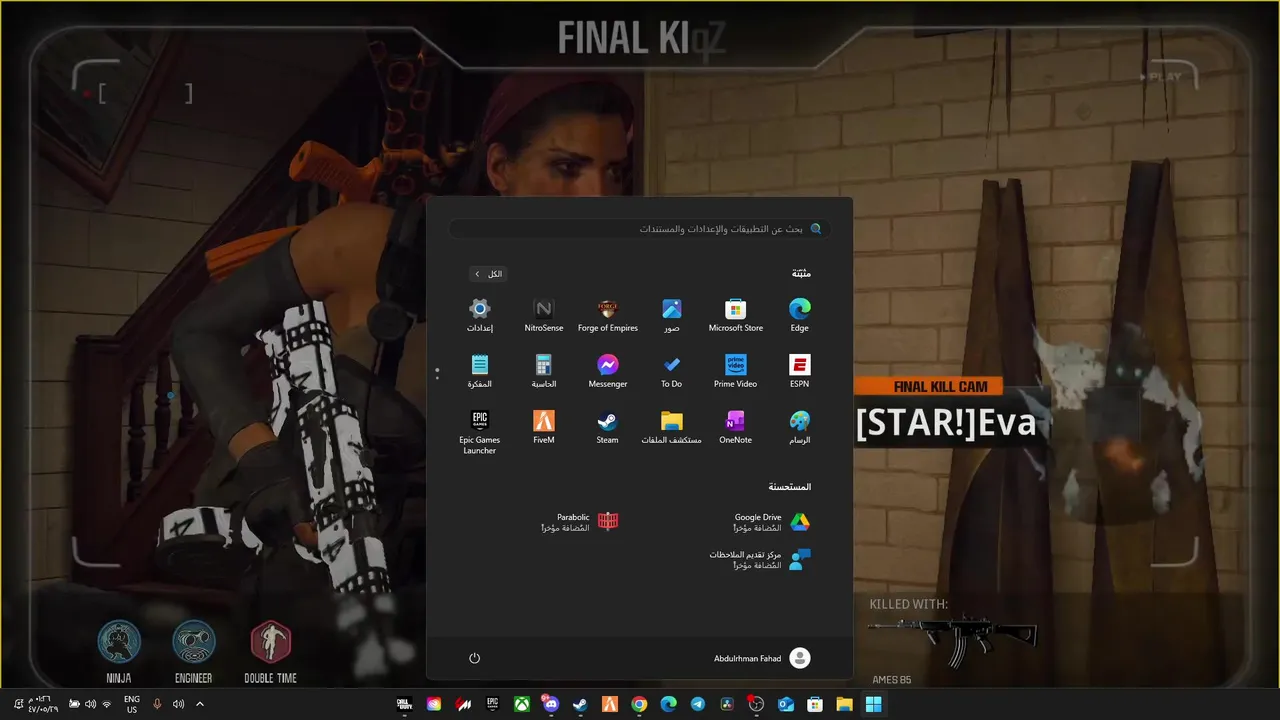This screenshot has height=720, width=1280.
Task: Open Abdulrhman Fahad account menu
Action: [x=762, y=658]
